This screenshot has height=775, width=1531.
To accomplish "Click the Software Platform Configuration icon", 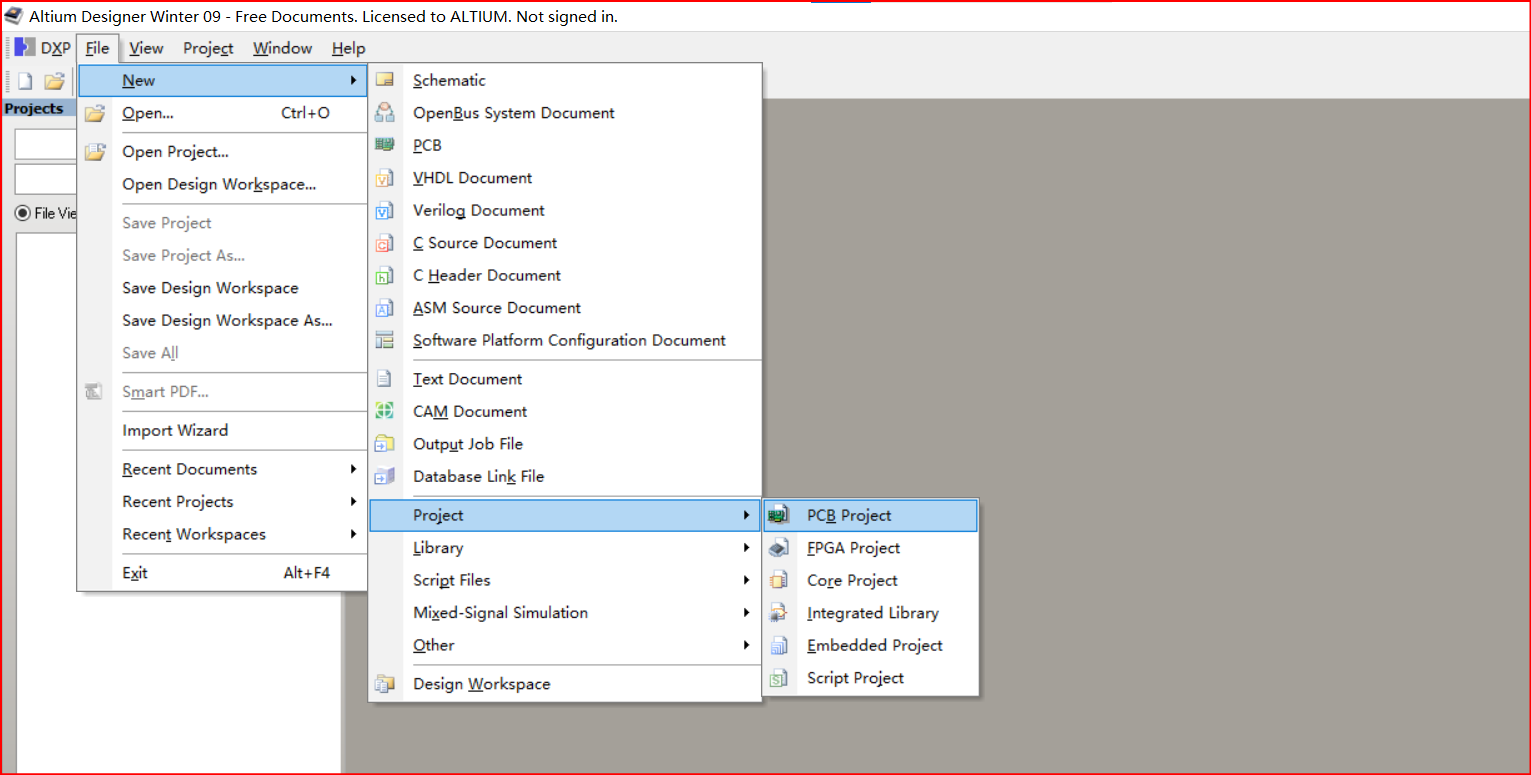I will [x=385, y=340].
